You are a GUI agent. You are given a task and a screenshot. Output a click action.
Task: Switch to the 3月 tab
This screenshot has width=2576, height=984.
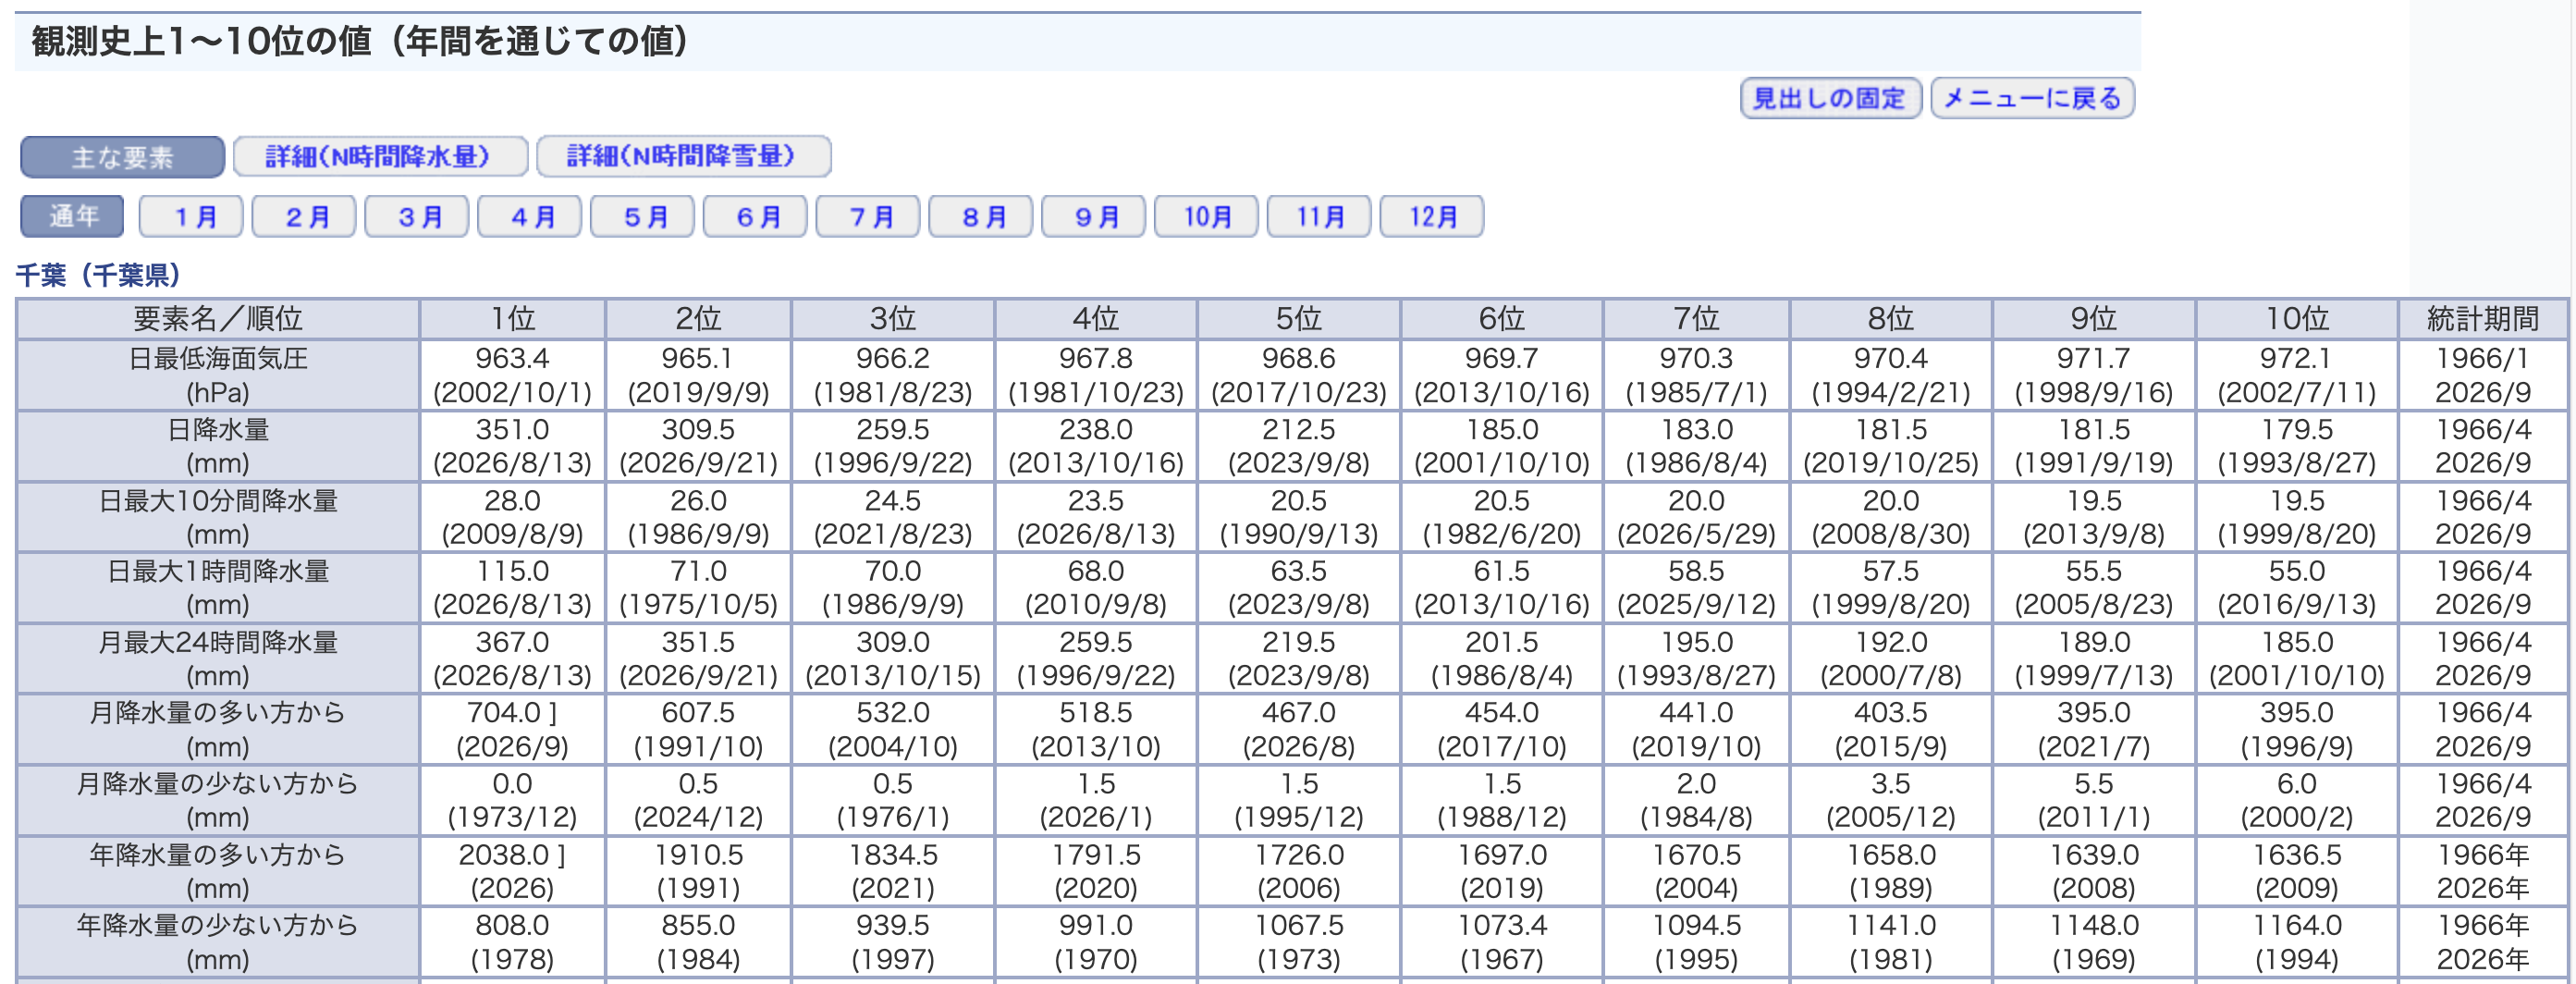point(417,216)
